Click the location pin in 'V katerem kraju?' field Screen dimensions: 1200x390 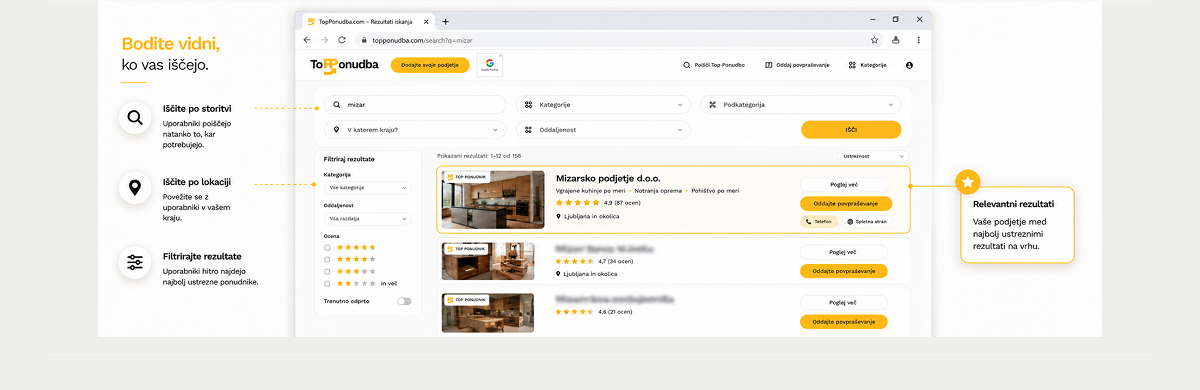pyautogui.click(x=337, y=129)
